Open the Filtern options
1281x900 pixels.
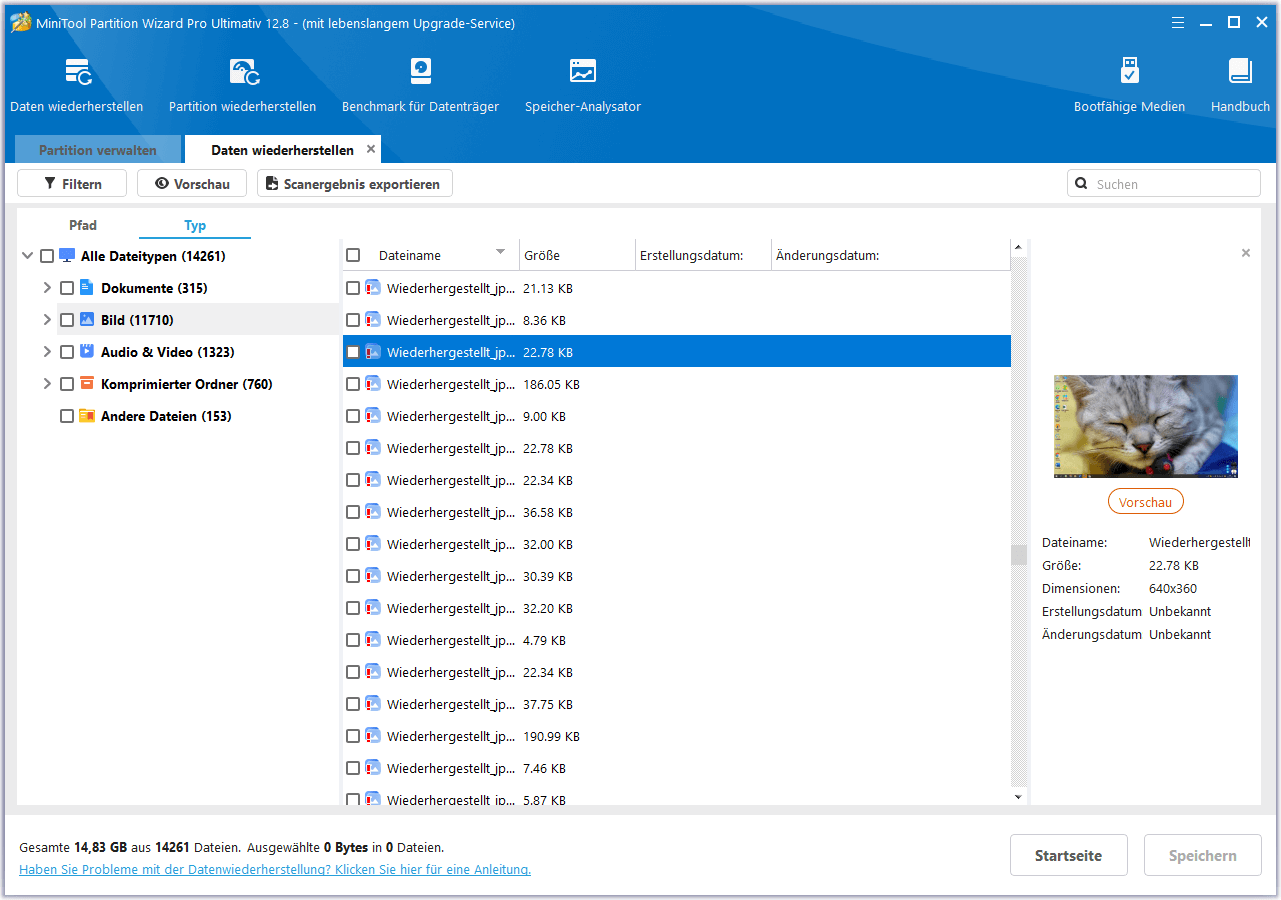tap(72, 184)
